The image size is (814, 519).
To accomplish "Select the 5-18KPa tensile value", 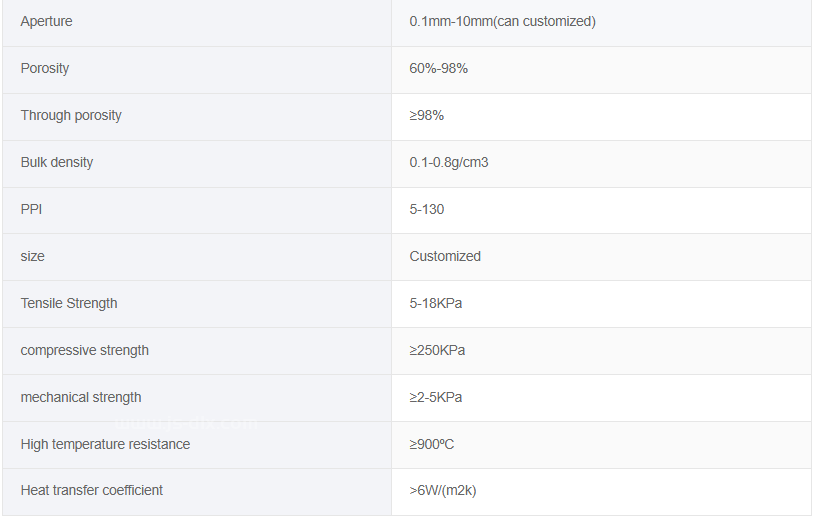I will pos(436,303).
